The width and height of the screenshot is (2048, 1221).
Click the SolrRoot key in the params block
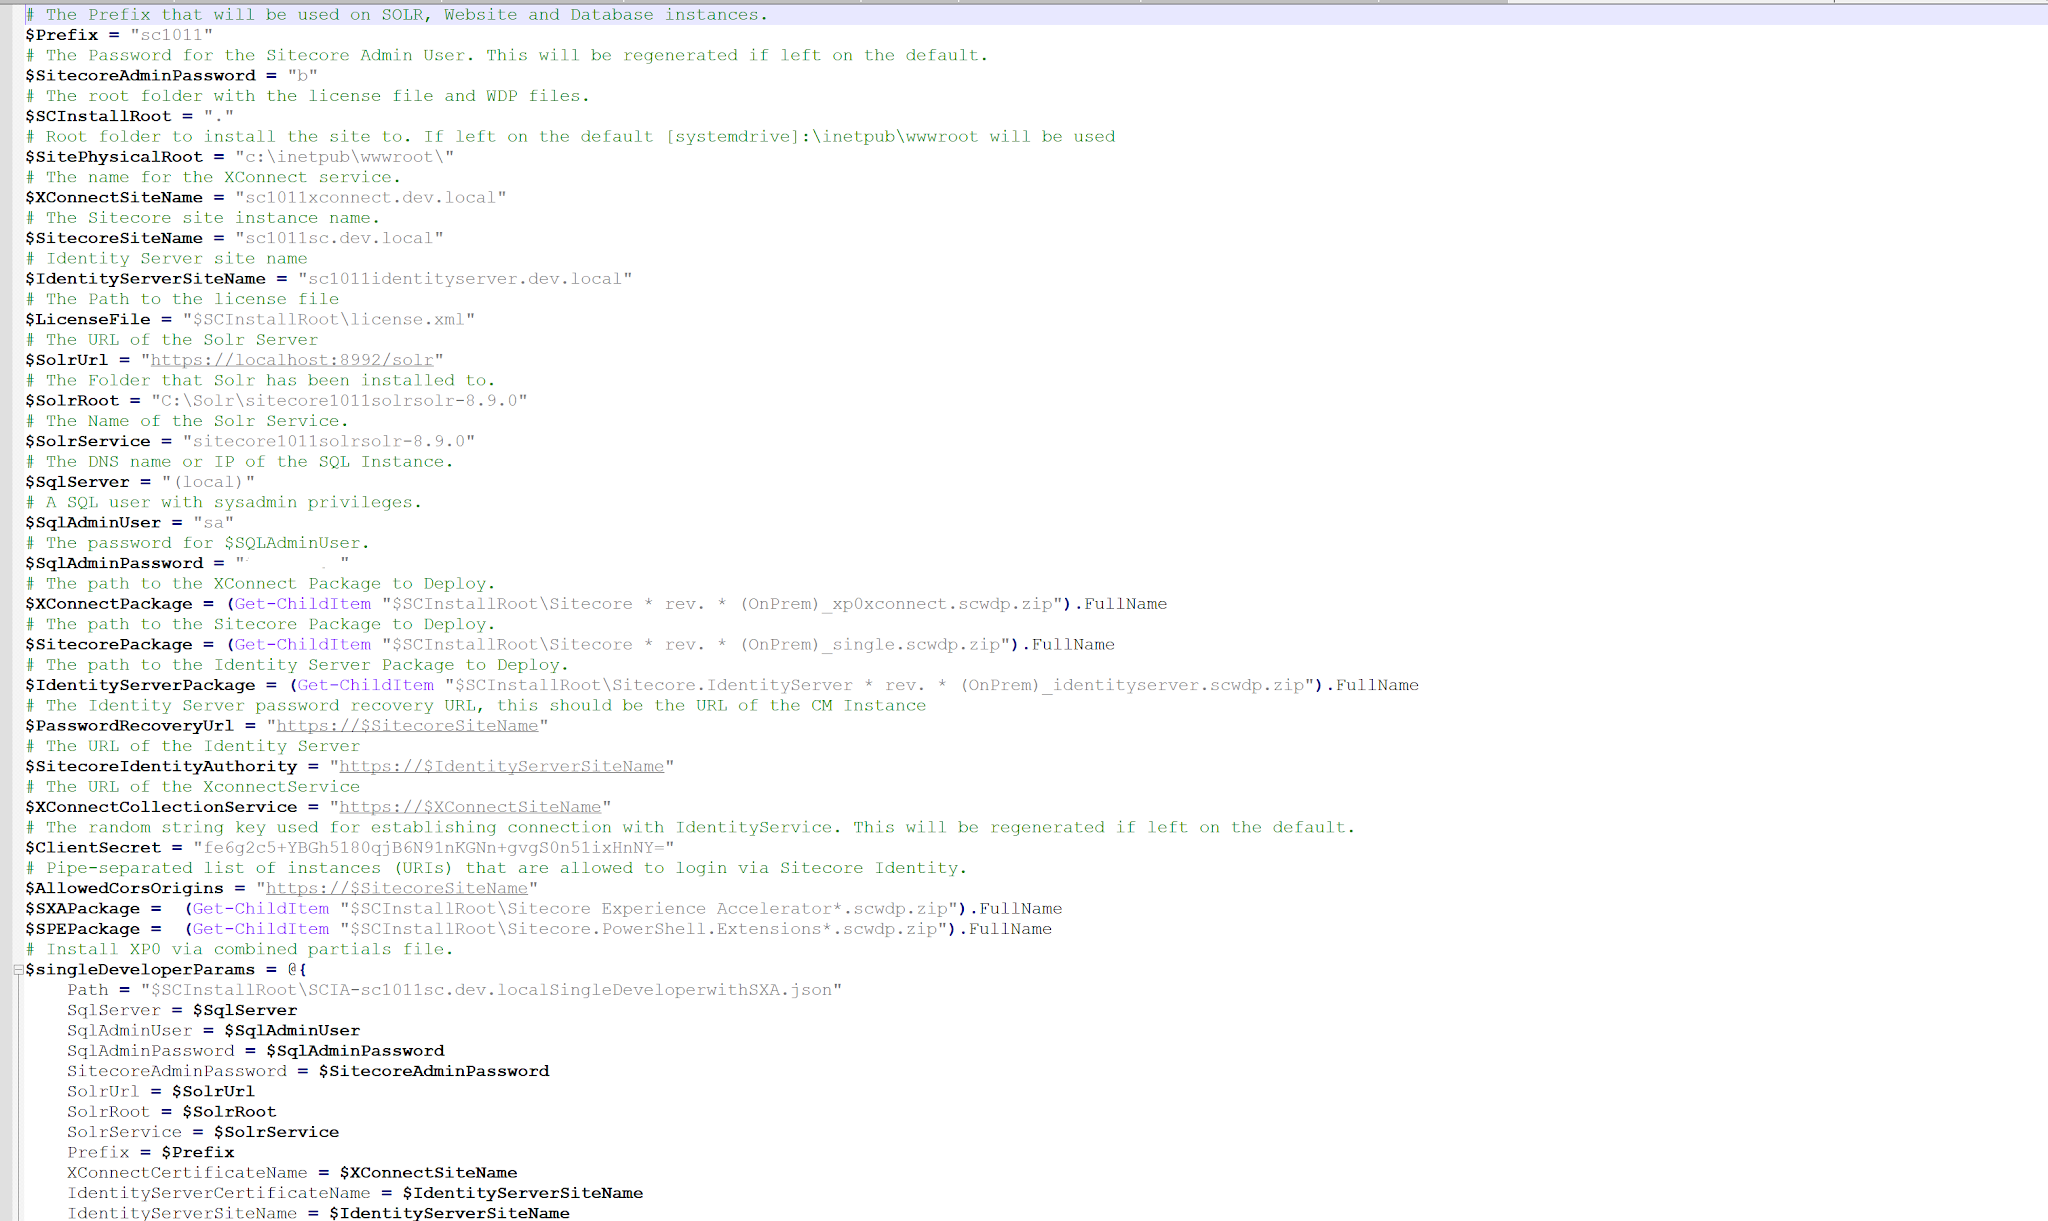click(x=108, y=1111)
